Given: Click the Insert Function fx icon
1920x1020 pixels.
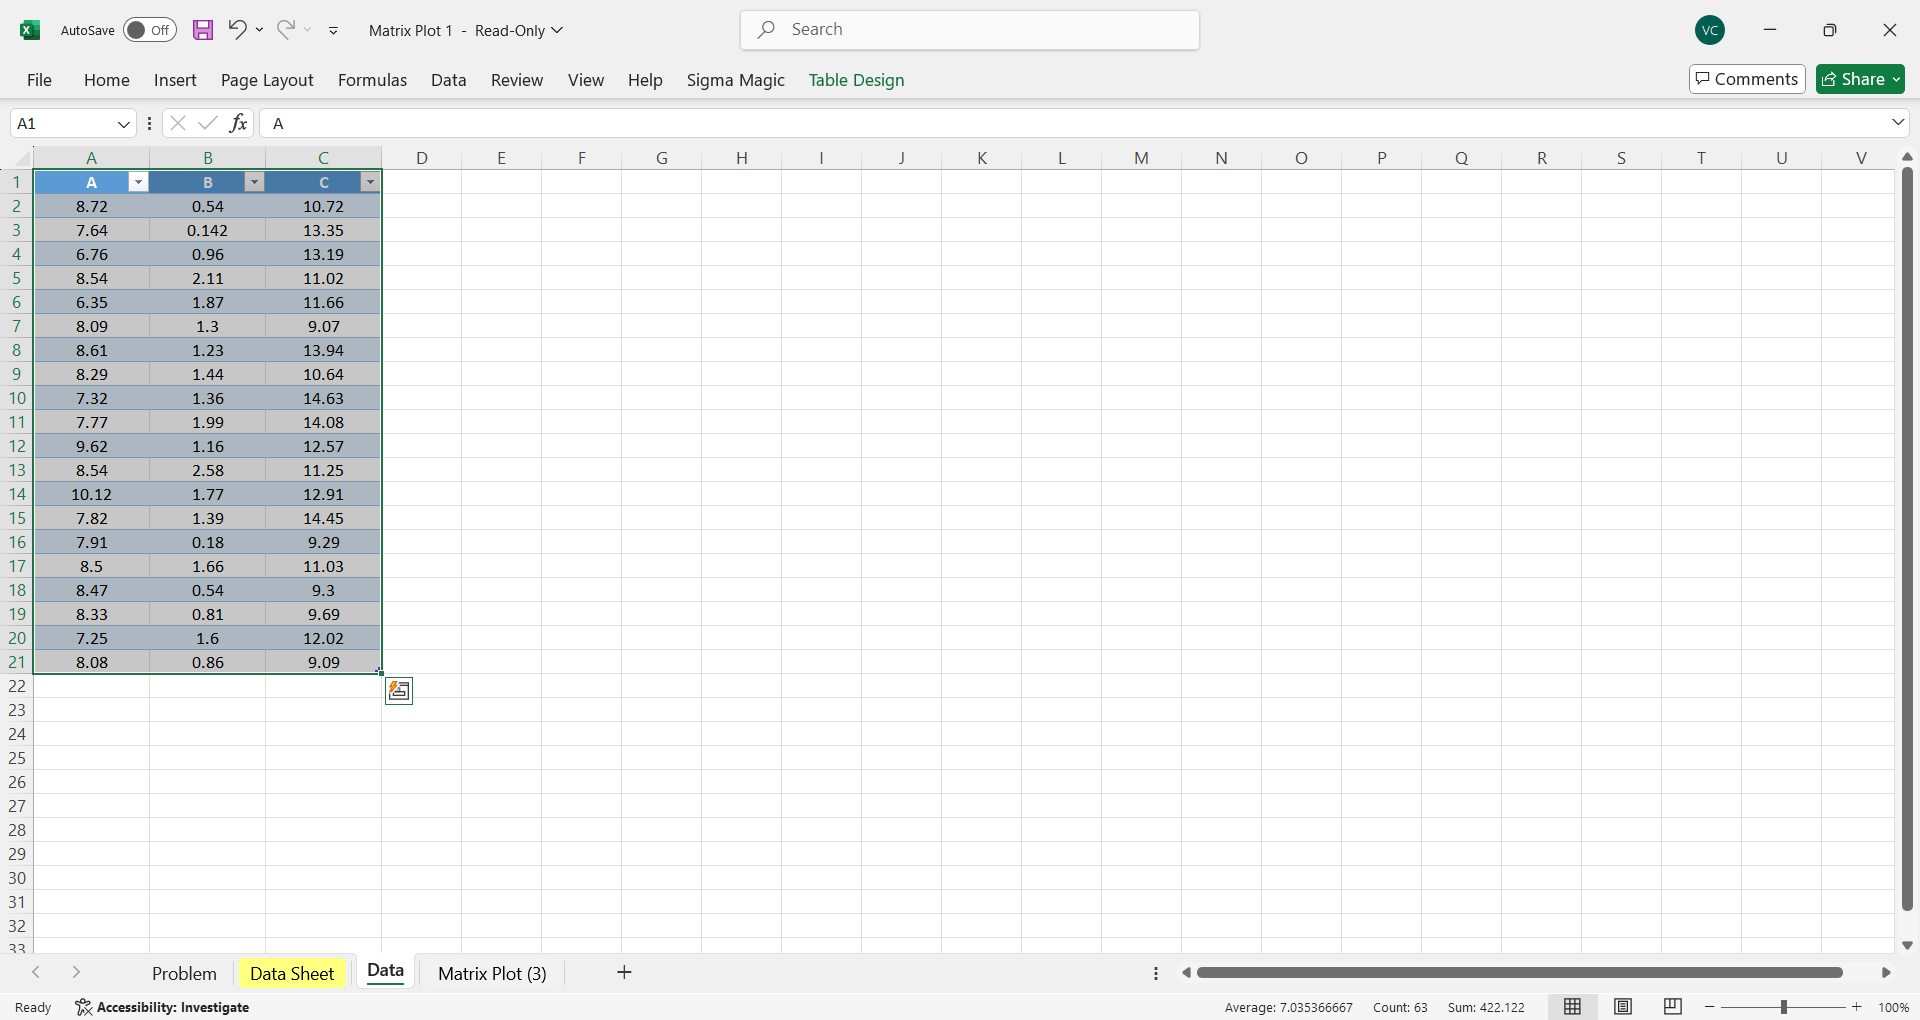Looking at the screenshot, I should [238, 123].
